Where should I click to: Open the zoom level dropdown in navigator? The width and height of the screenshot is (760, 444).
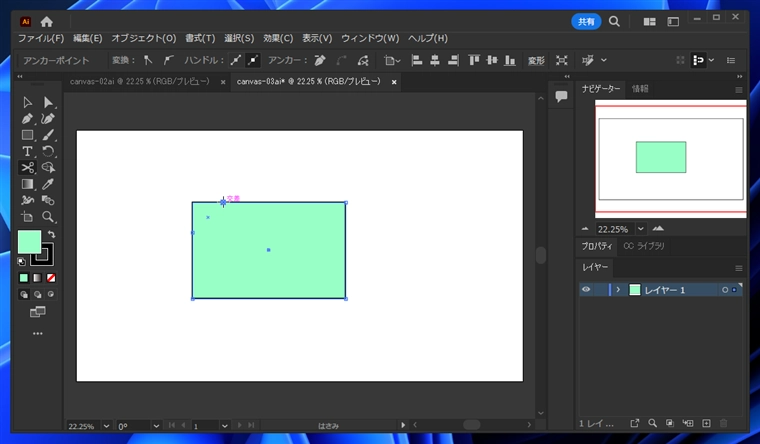pyautogui.click(x=640, y=229)
